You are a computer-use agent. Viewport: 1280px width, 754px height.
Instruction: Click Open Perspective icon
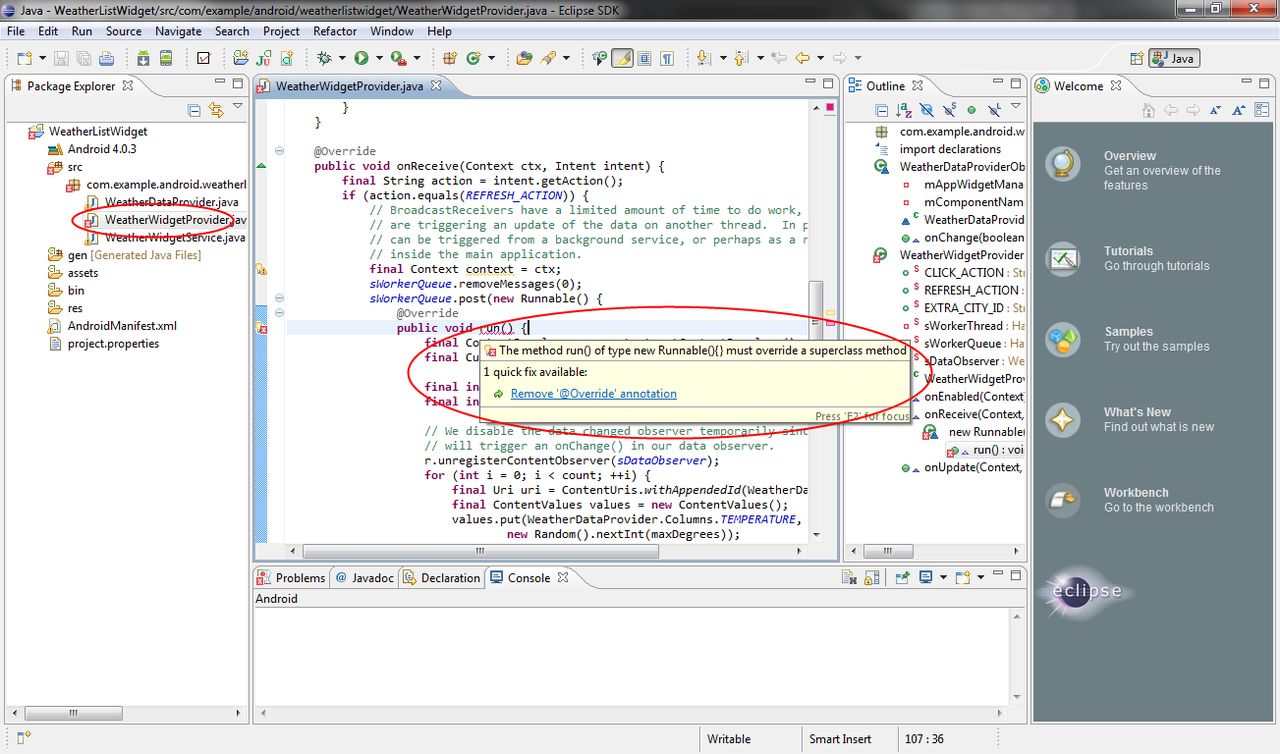point(1136,58)
